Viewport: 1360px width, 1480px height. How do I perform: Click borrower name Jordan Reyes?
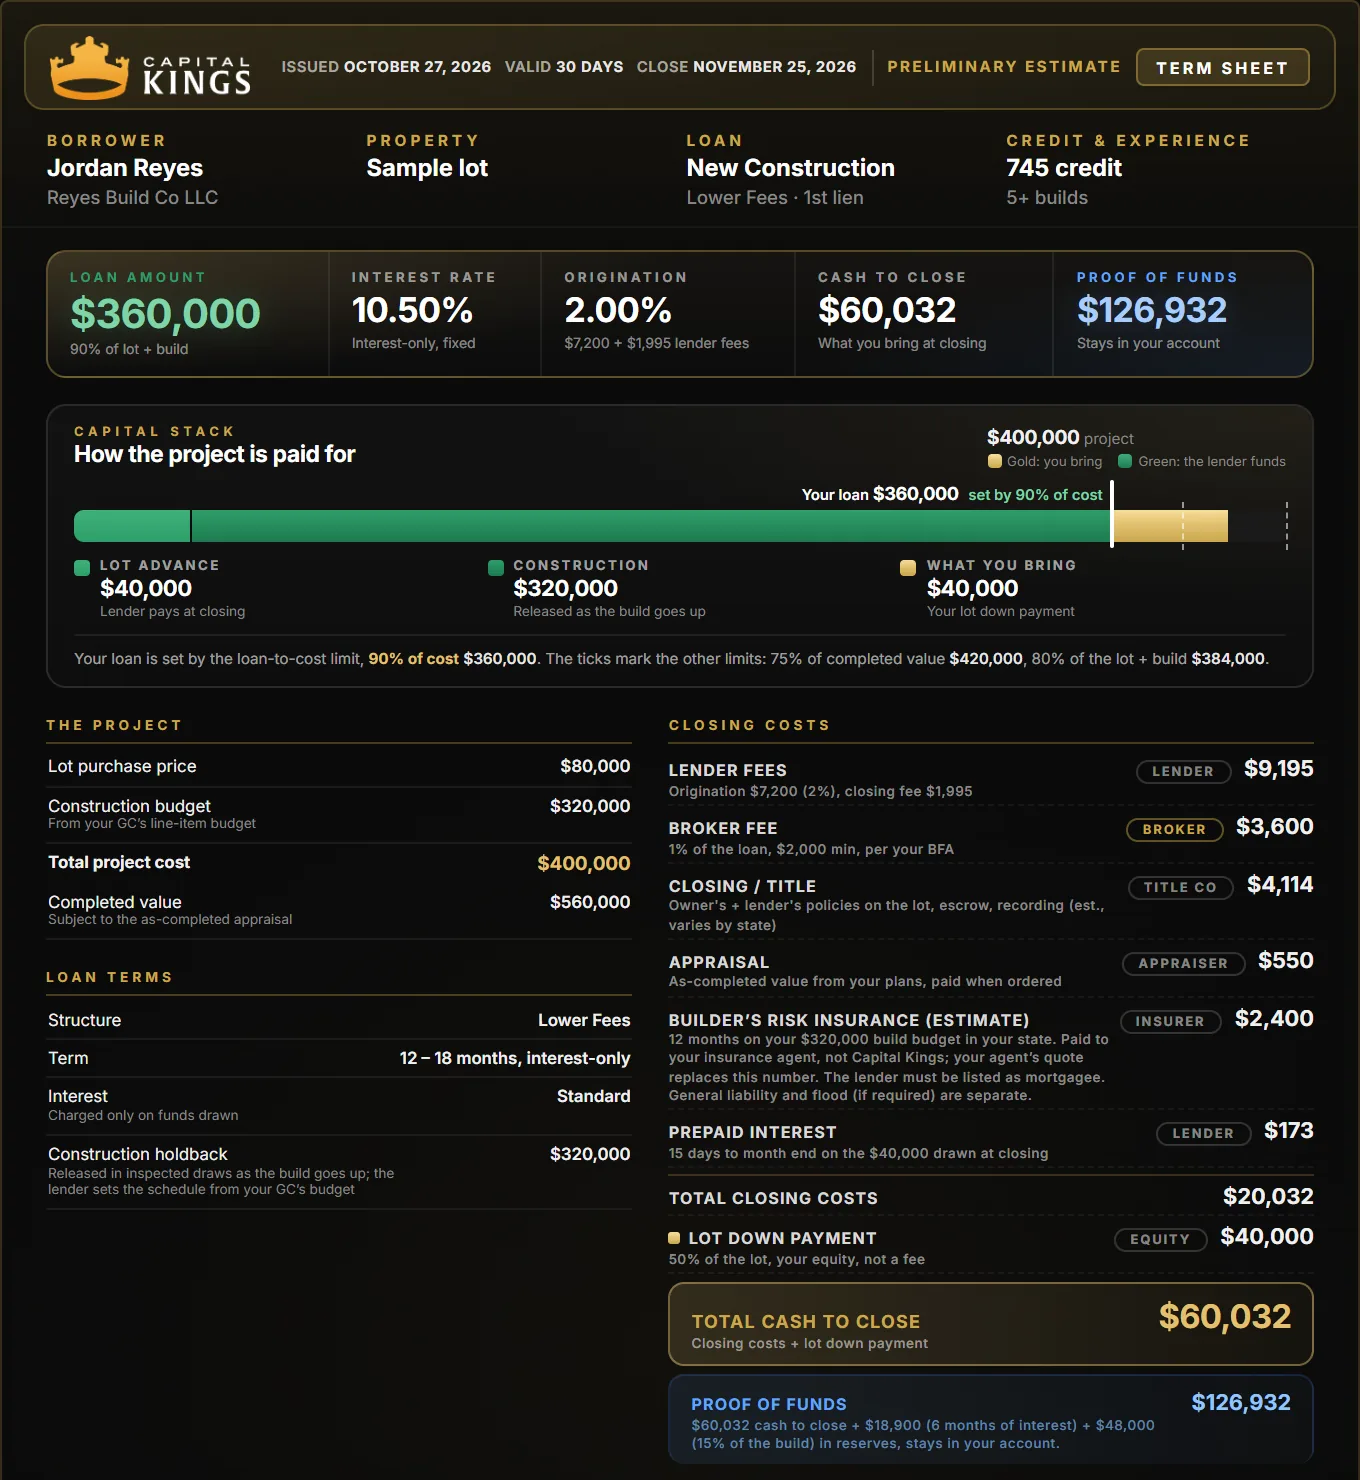tap(125, 168)
